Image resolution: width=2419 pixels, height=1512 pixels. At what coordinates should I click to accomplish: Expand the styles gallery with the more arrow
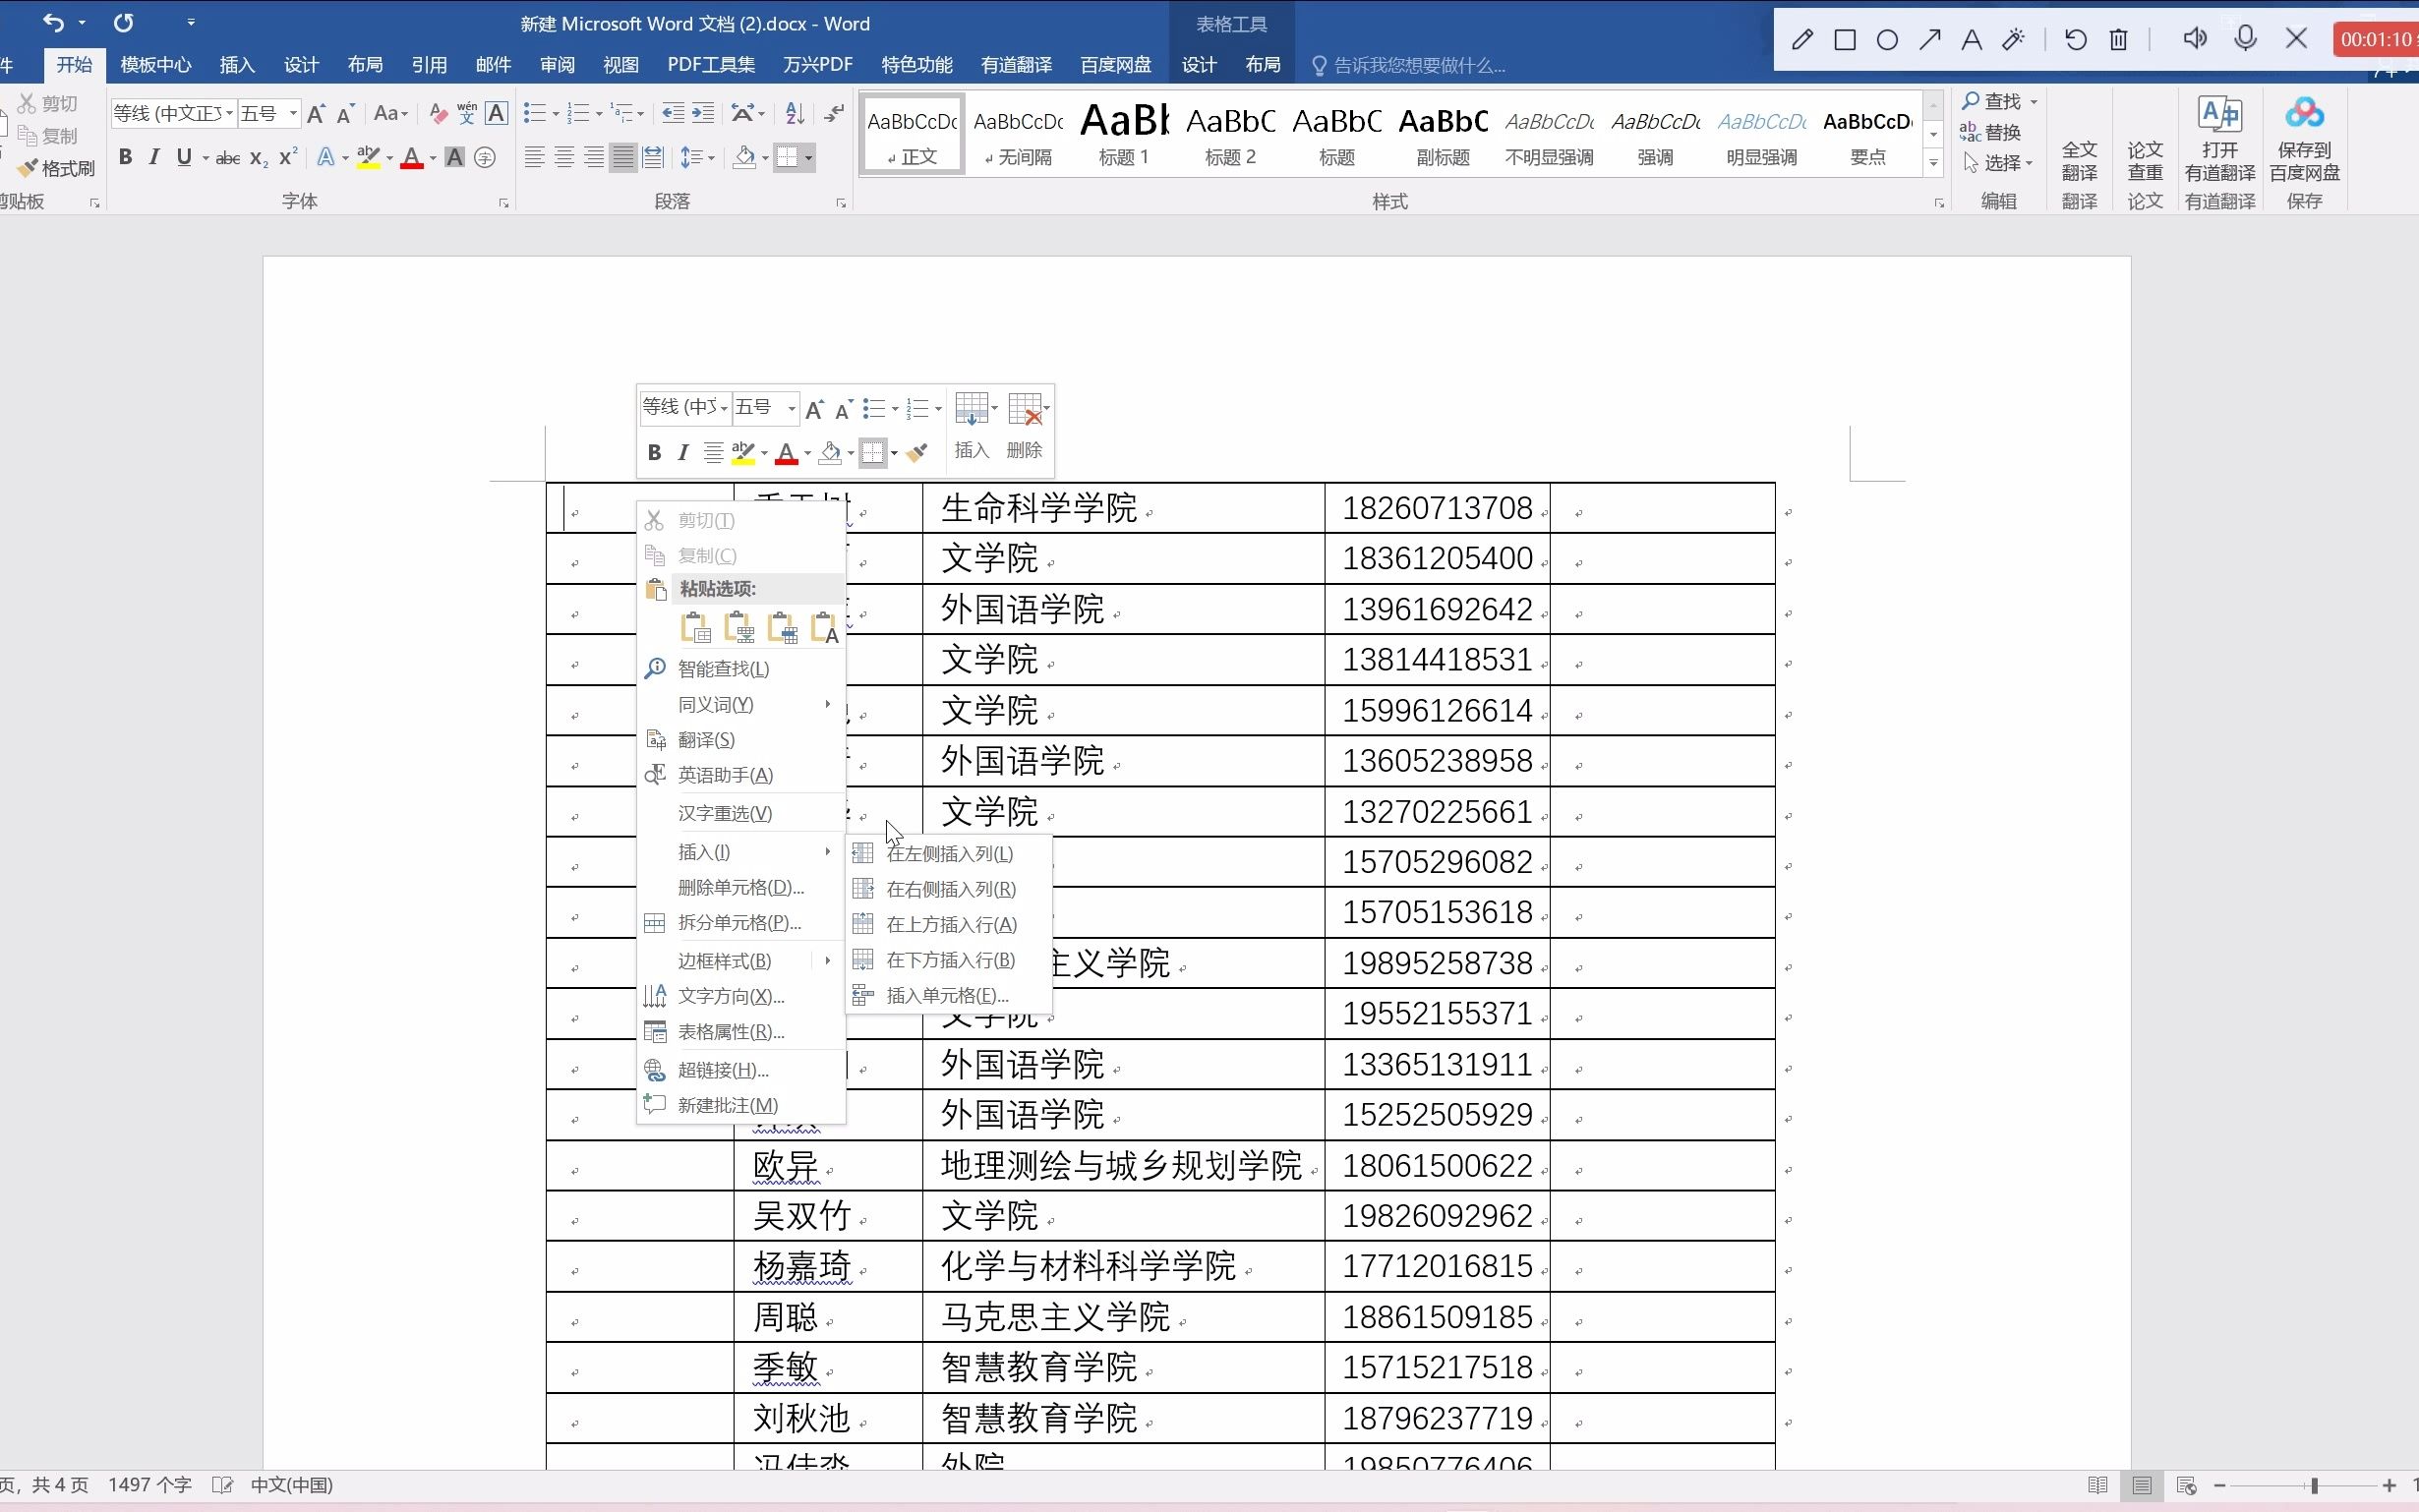[1933, 162]
